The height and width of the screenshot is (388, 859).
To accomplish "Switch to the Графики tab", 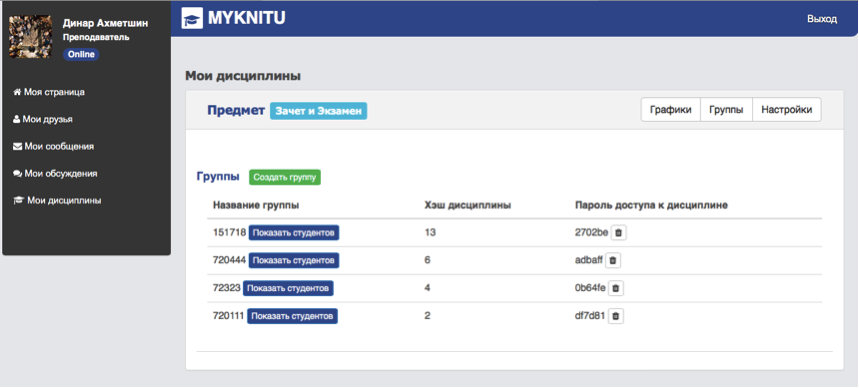I will pos(671,110).
